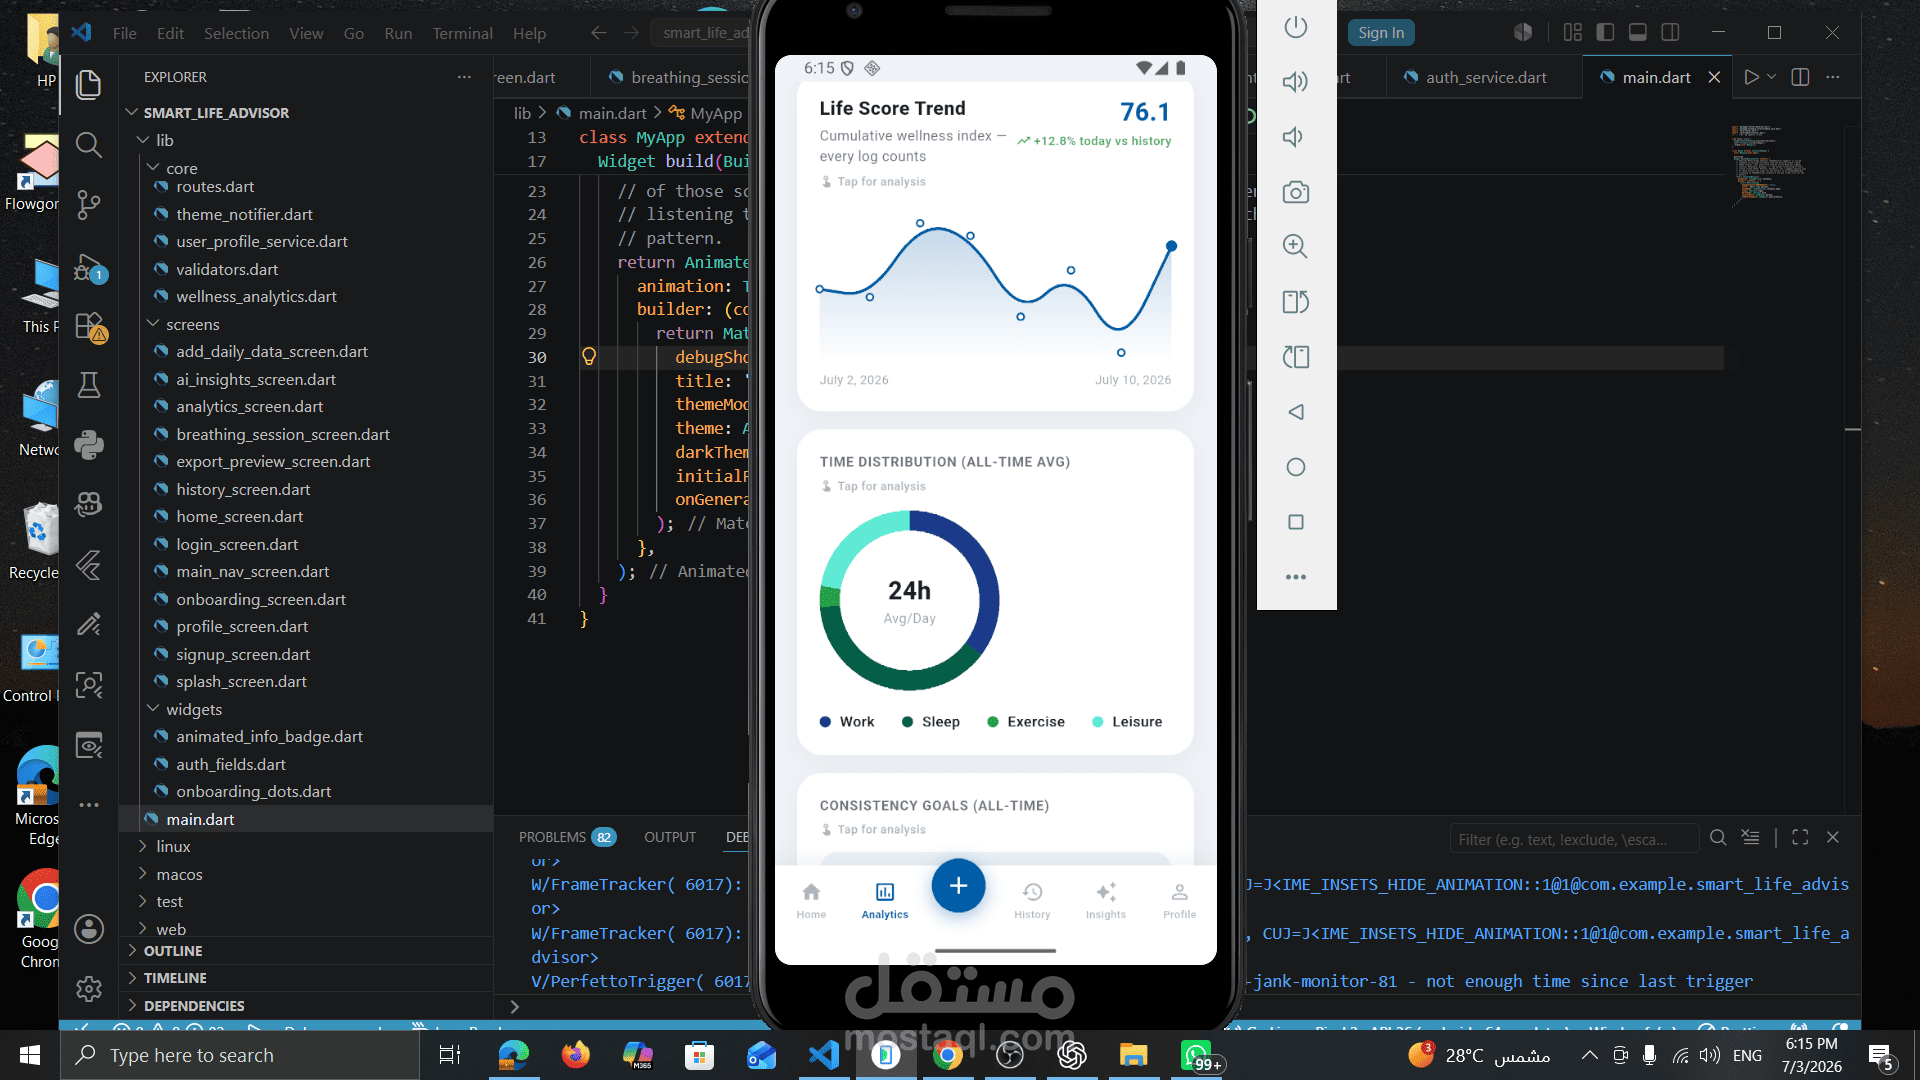Open the Extensions view
Image resolution: width=1920 pixels, height=1080 pixels.
coord(89,327)
